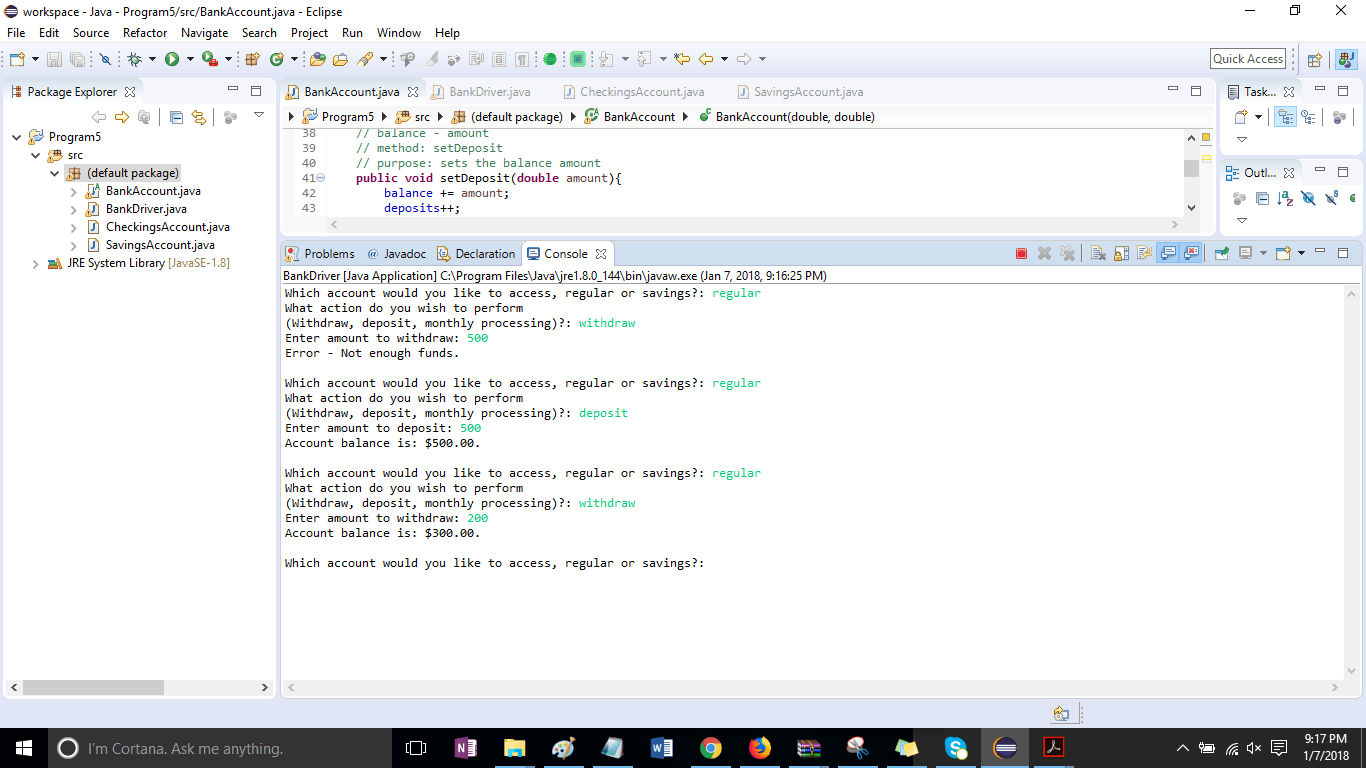Click Collapse All in Package Explorer

[176, 117]
